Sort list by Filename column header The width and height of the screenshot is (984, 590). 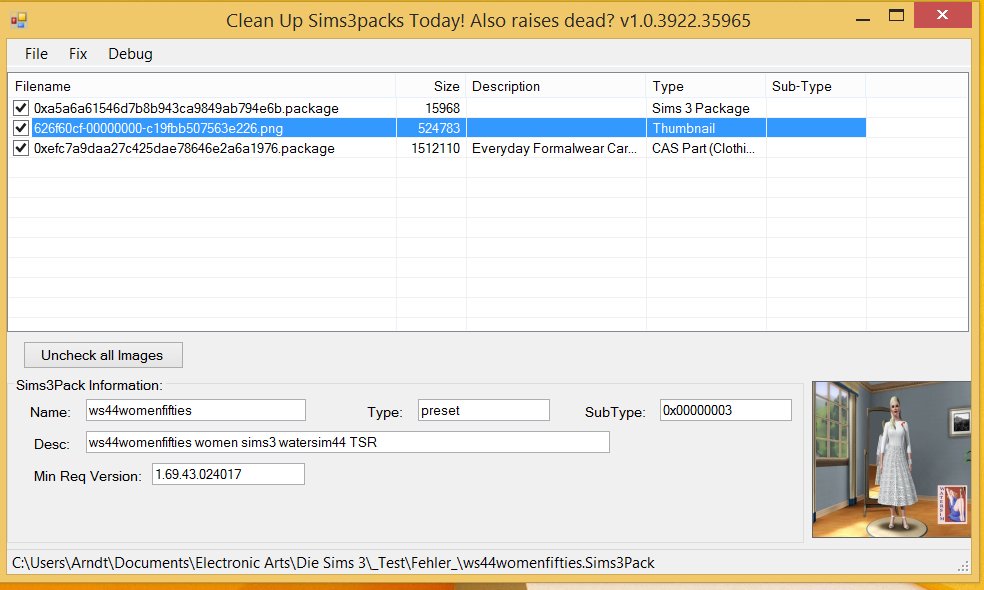tap(200, 87)
